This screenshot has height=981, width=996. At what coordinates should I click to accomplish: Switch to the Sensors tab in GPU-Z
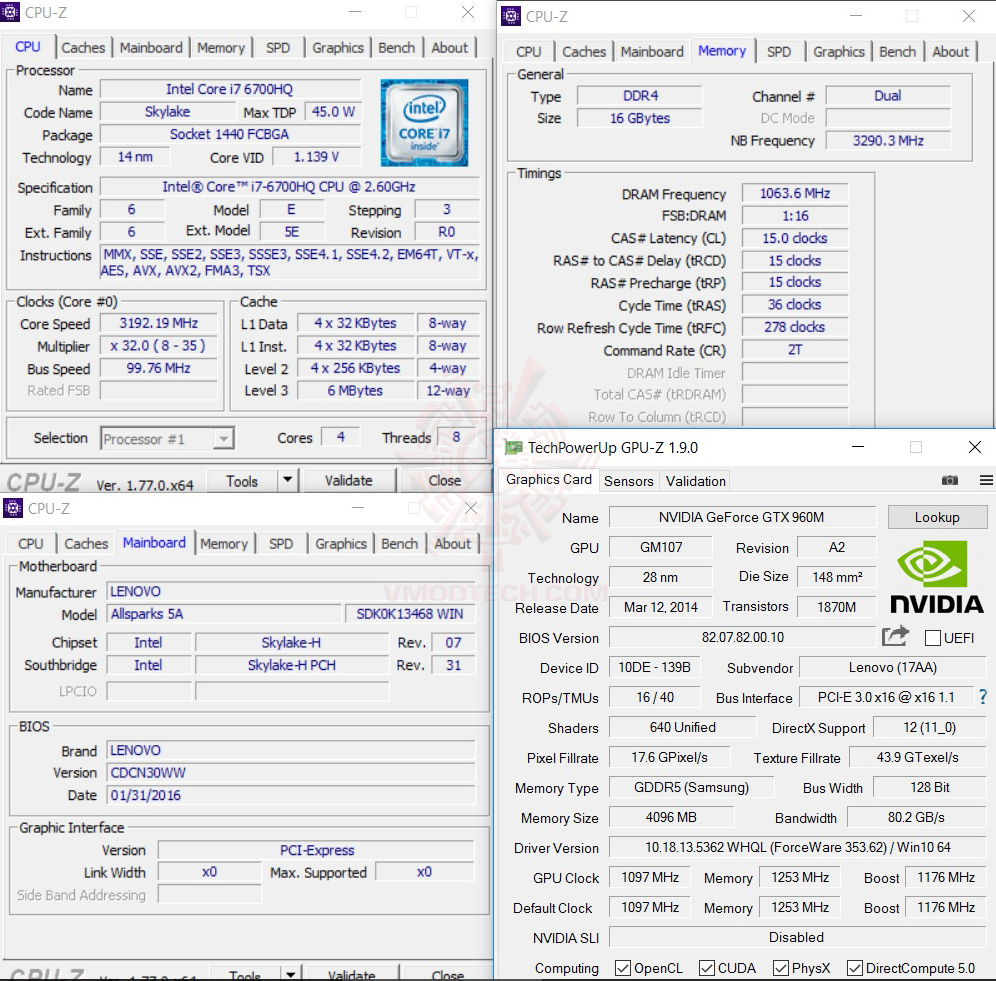[628, 481]
